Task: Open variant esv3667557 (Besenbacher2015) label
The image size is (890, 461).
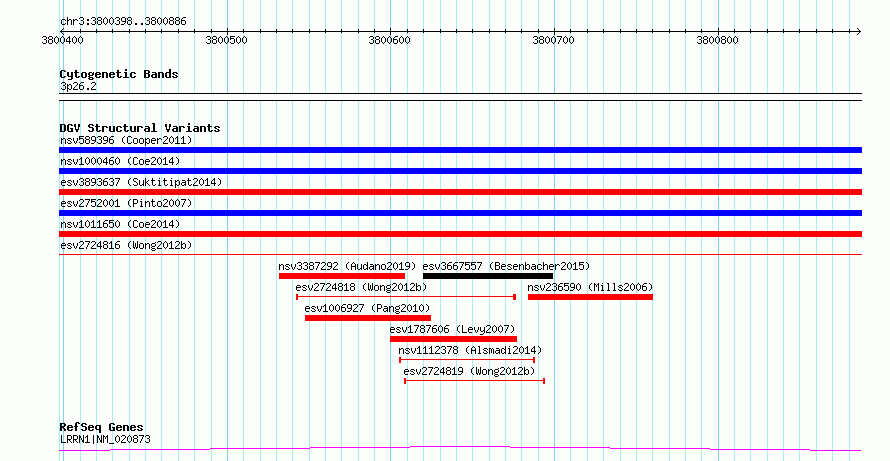Action: click(x=506, y=266)
